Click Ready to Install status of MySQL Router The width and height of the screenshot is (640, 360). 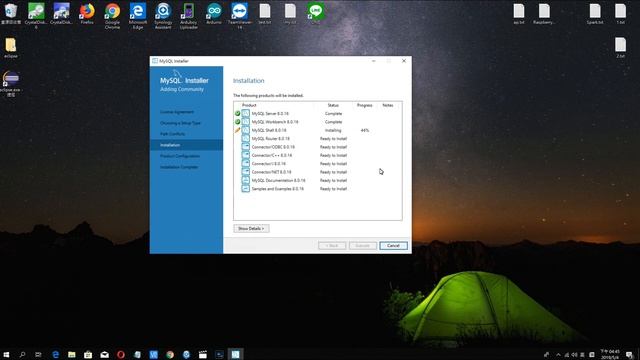(x=333, y=139)
